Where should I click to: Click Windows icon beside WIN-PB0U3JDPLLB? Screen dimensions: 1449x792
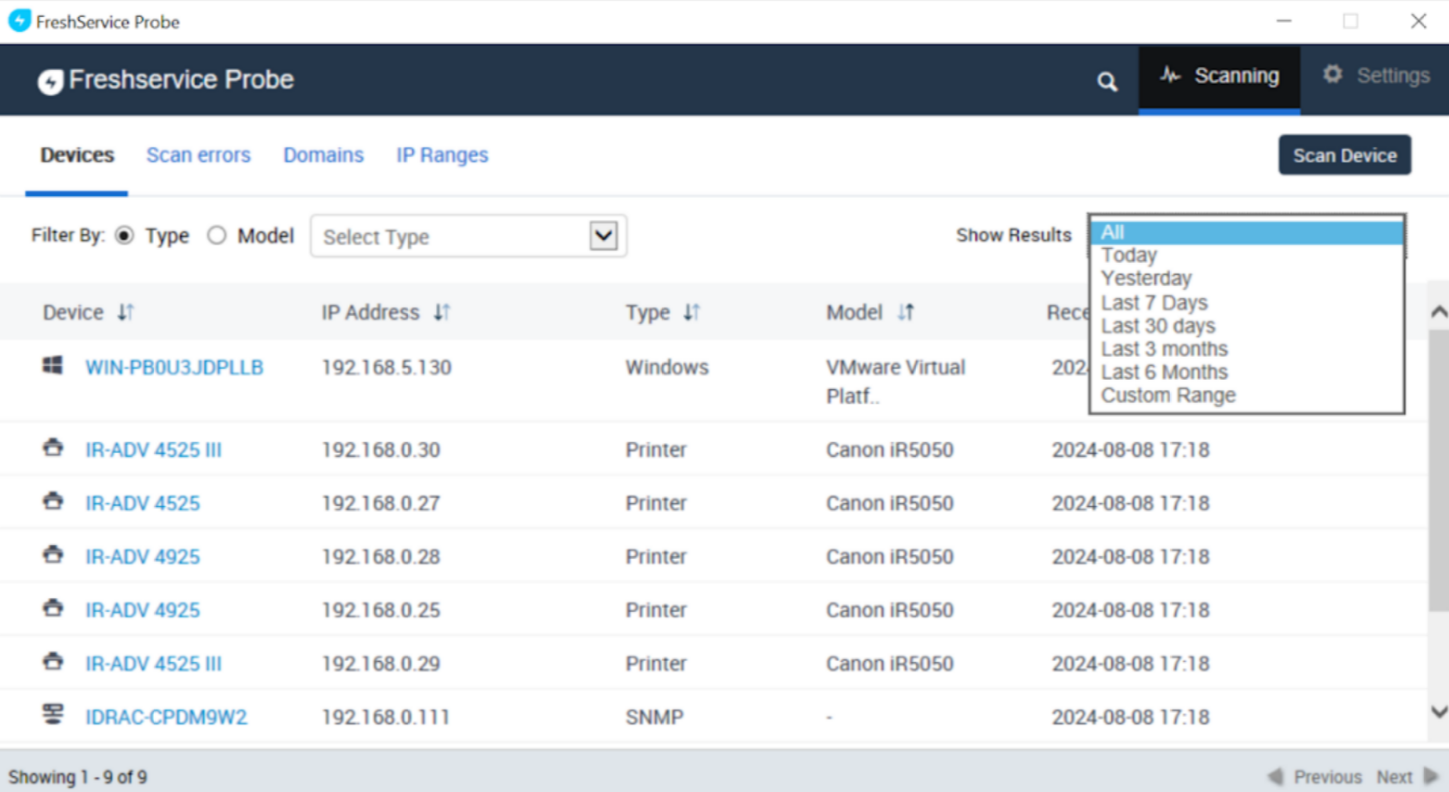(53, 366)
